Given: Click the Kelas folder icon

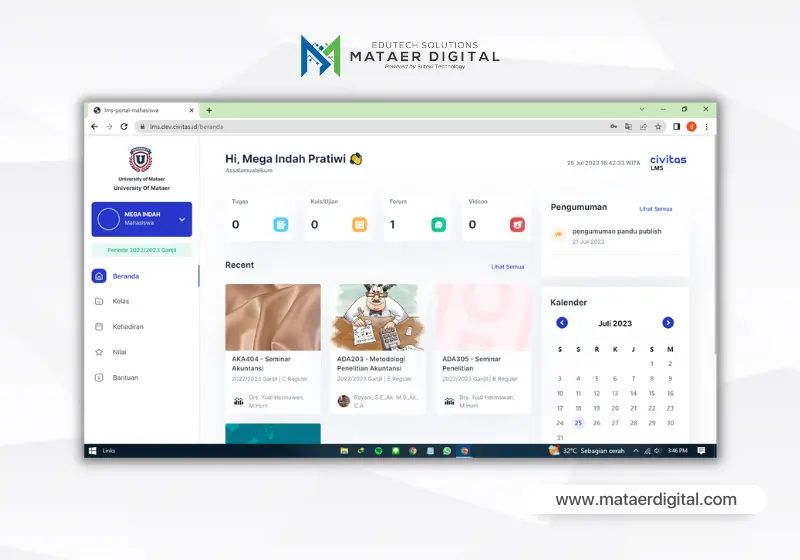Looking at the screenshot, I should click(99, 301).
